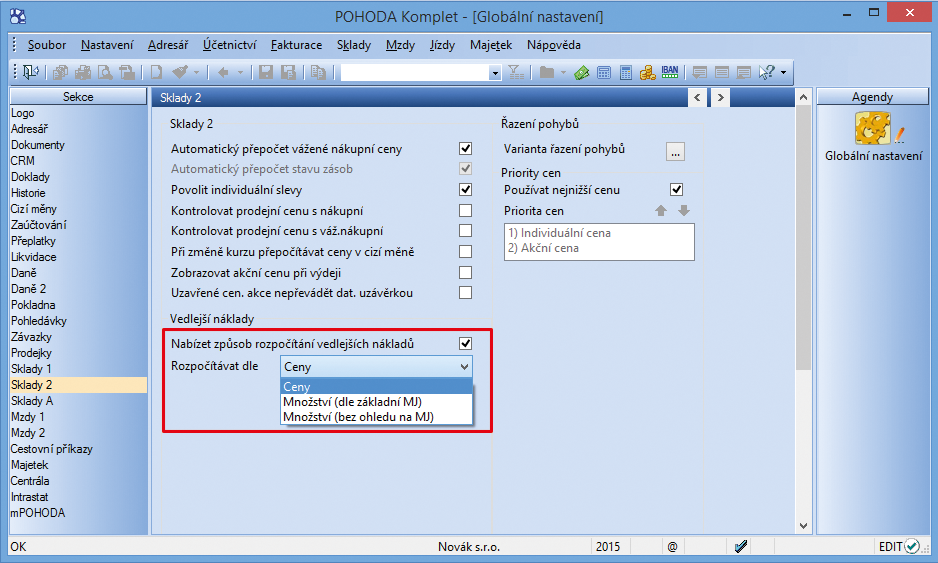
Task: Open the dropdown arrow next to folder icon
Action: coord(563,73)
